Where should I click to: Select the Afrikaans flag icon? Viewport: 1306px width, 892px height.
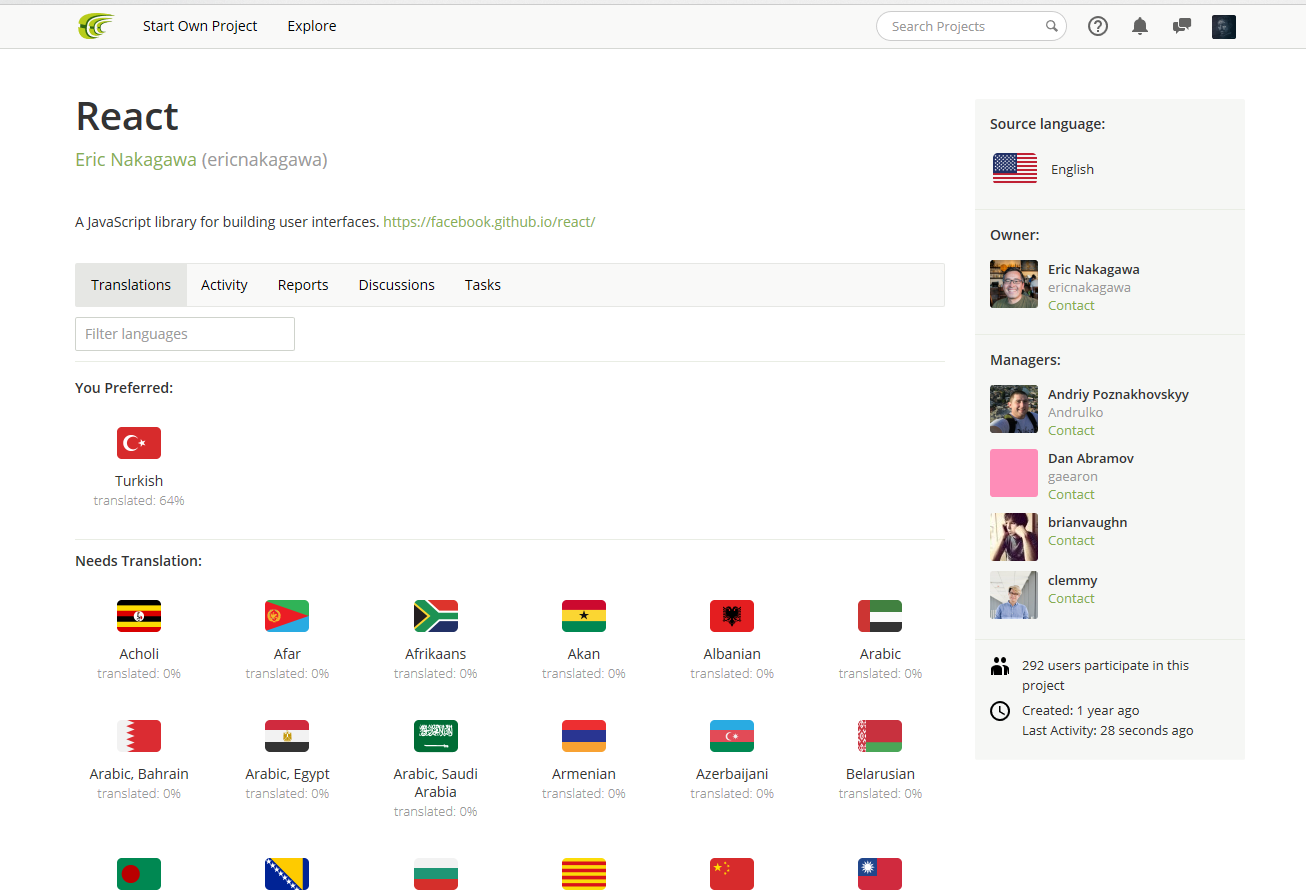point(436,616)
